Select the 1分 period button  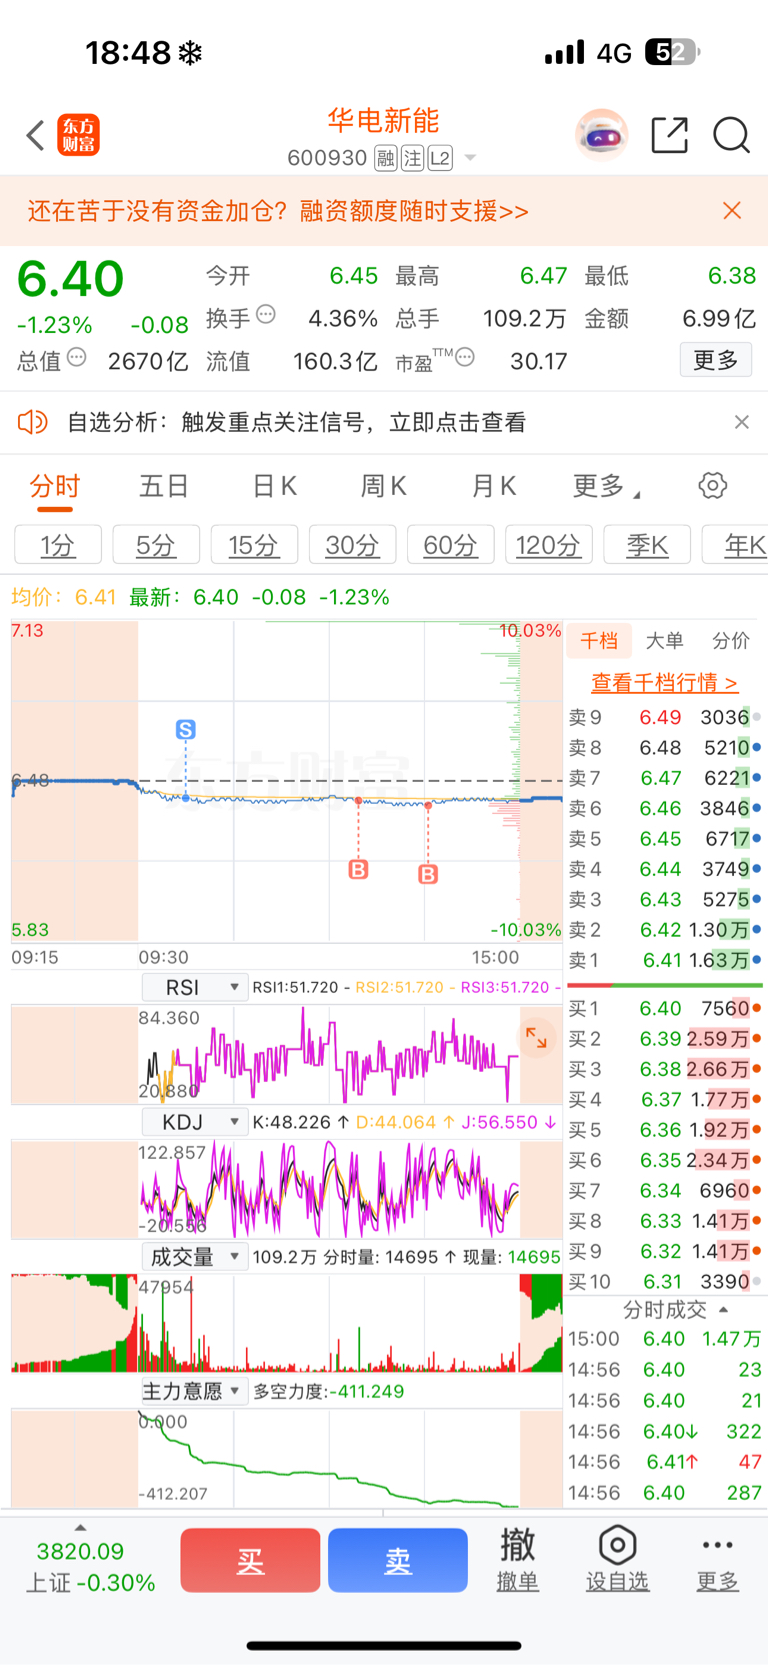tap(58, 545)
